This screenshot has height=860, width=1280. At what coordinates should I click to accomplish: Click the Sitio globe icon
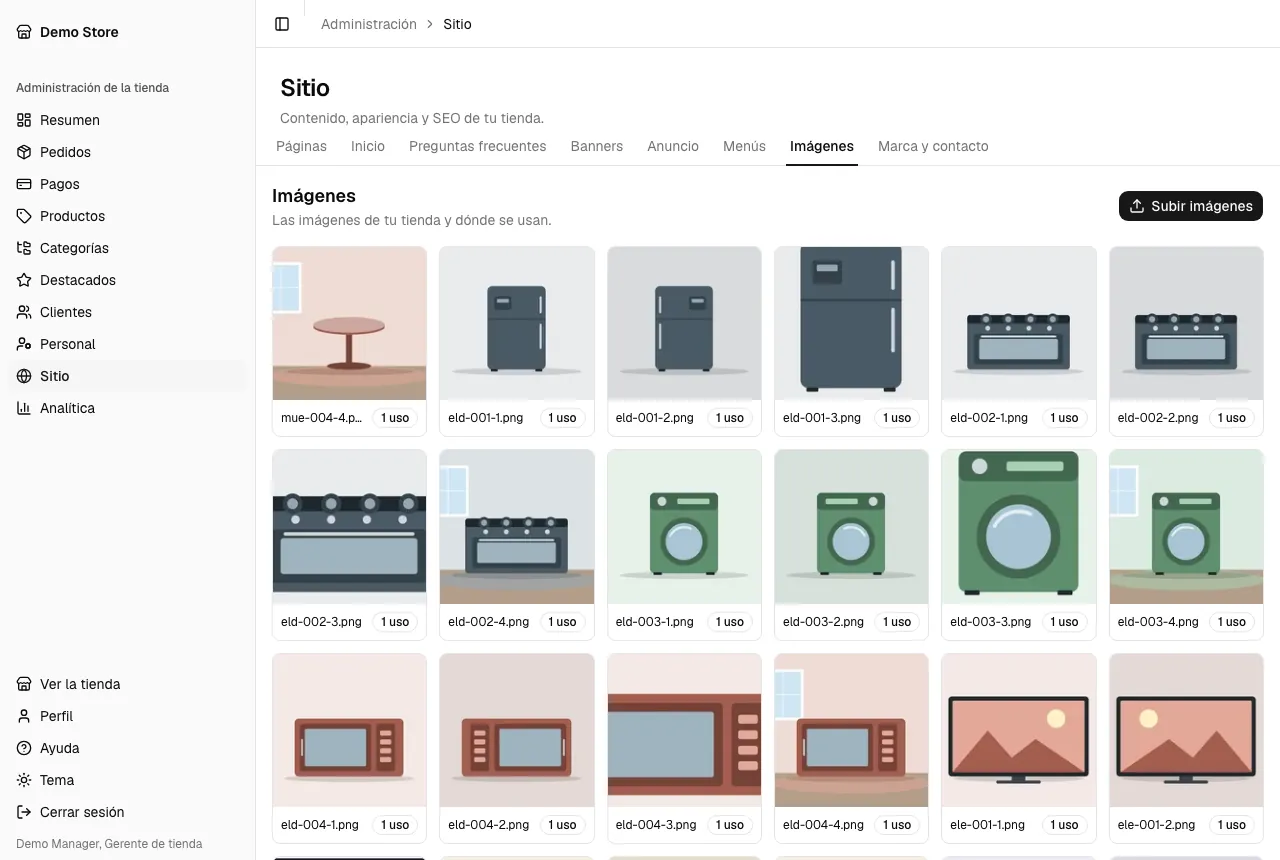click(24, 376)
